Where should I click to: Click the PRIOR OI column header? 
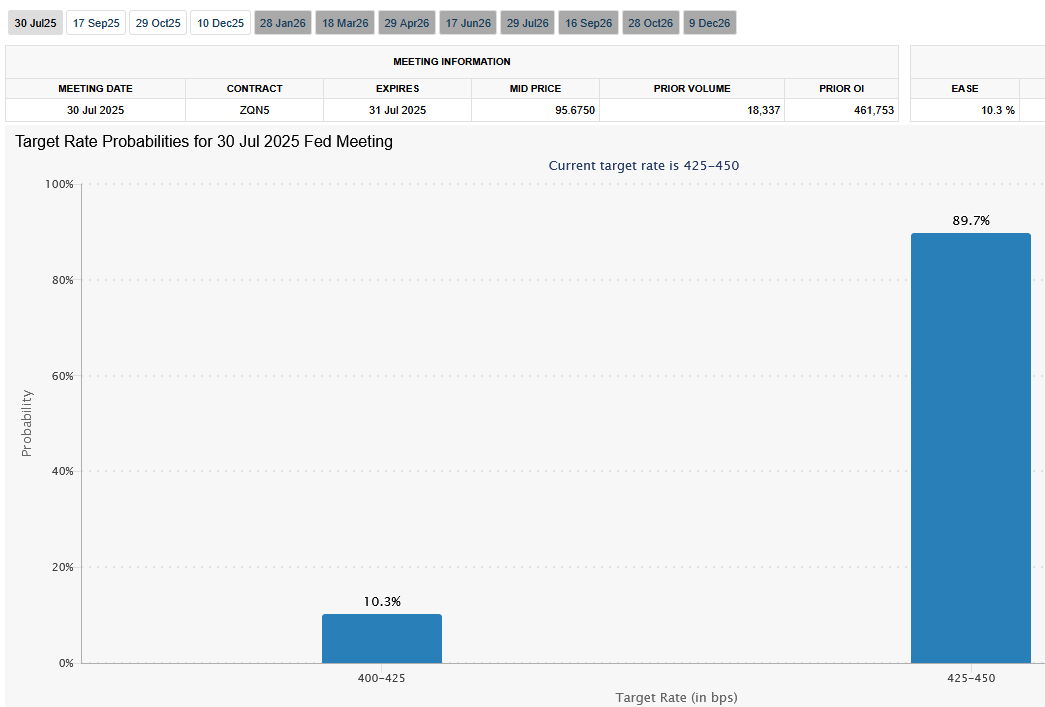[x=842, y=89]
